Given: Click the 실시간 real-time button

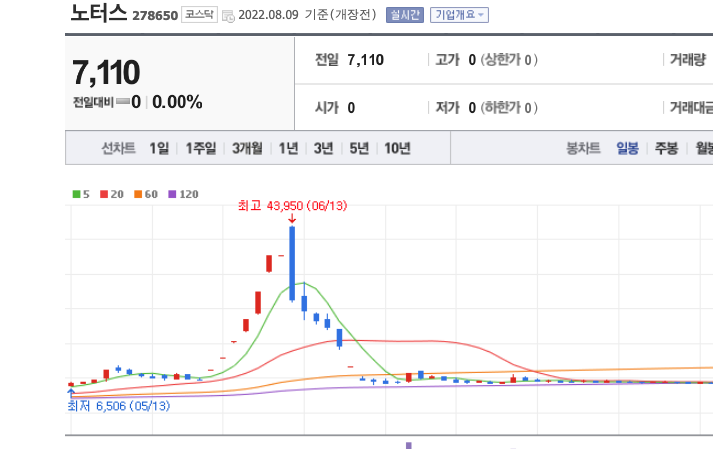Looking at the screenshot, I should point(405,15).
